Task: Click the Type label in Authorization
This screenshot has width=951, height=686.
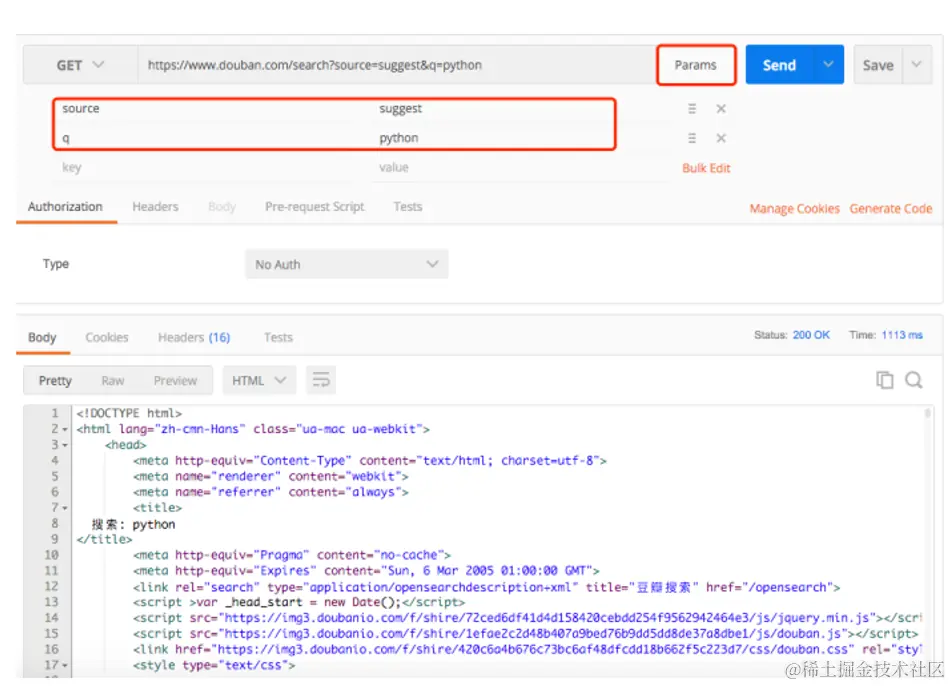Action: pos(56,264)
